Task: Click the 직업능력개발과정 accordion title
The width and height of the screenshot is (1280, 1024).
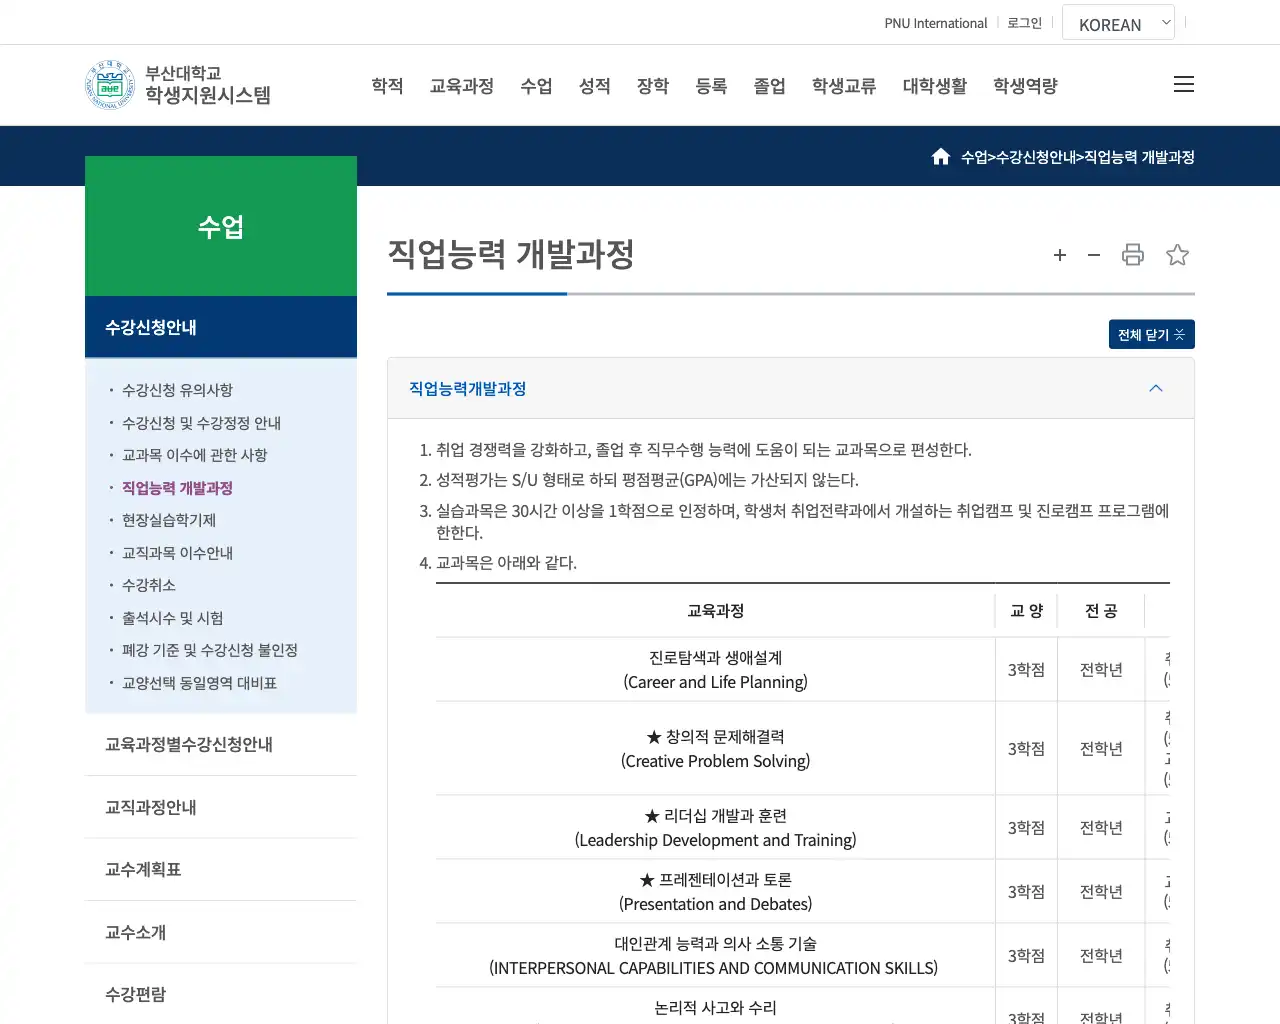Action: point(467,388)
